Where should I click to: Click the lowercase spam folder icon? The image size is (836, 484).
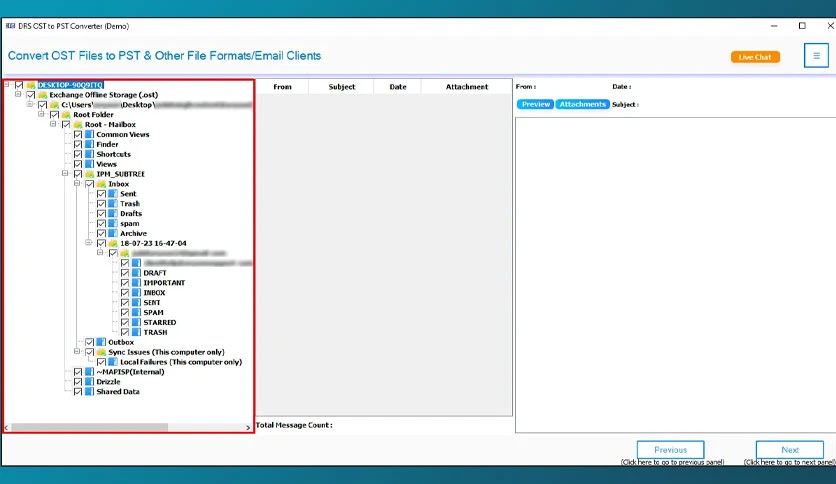[x=113, y=223]
